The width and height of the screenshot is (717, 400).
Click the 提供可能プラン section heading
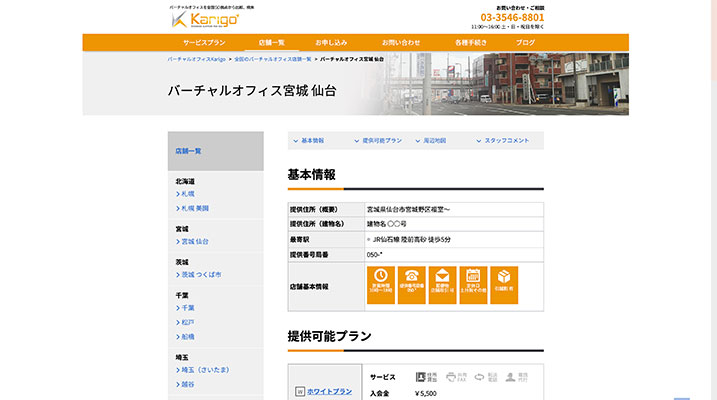(x=329, y=336)
